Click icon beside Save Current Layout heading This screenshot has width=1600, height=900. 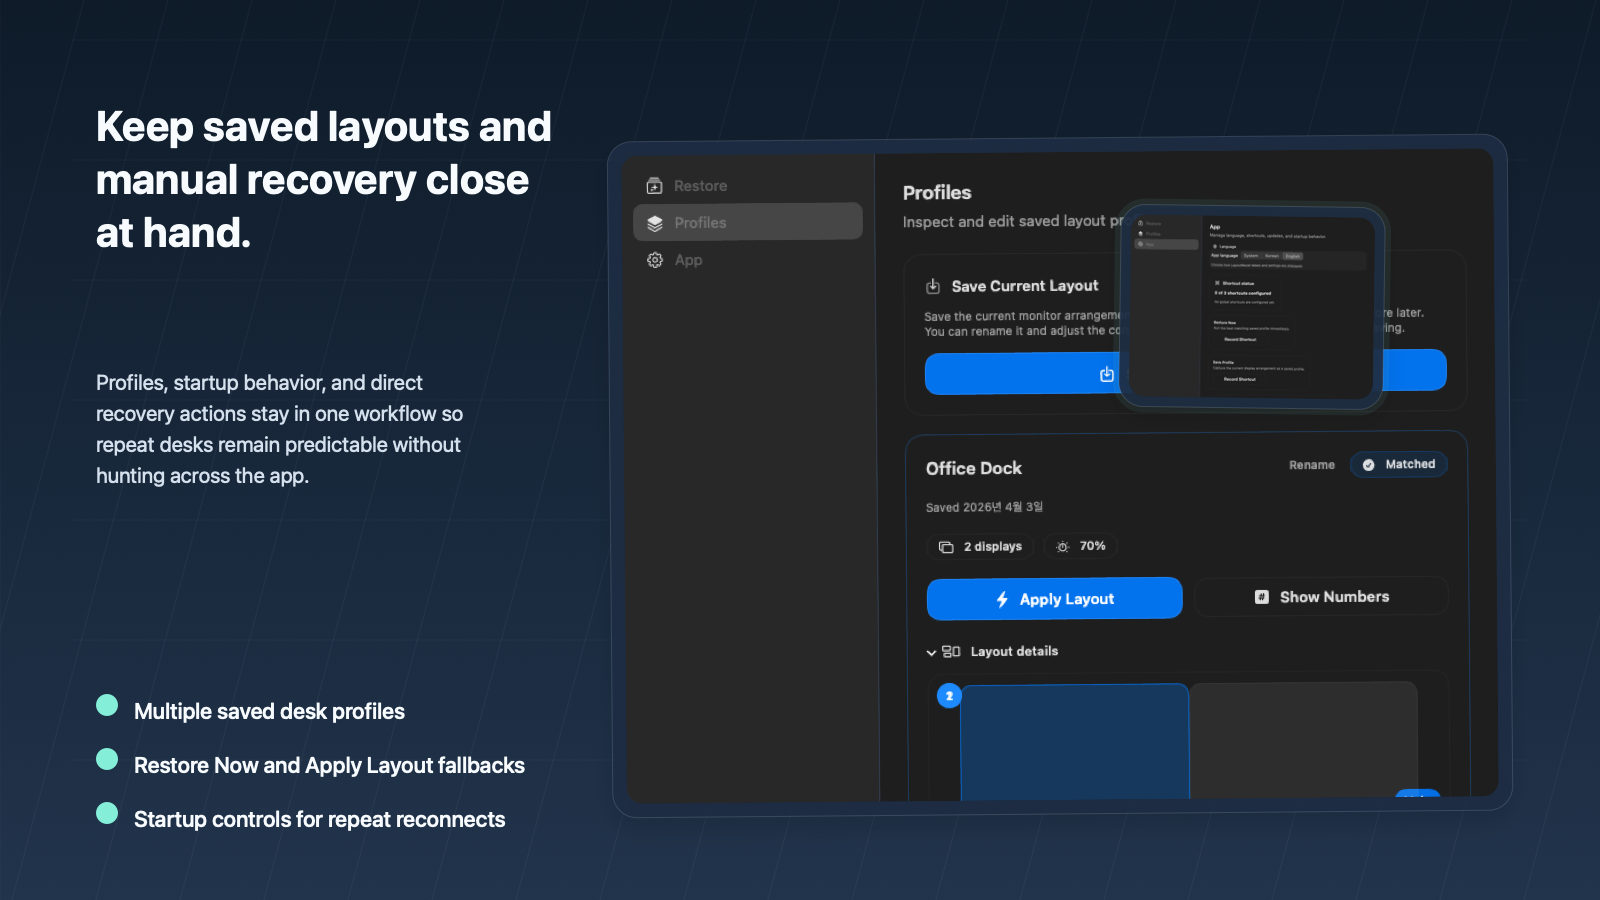[933, 287]
